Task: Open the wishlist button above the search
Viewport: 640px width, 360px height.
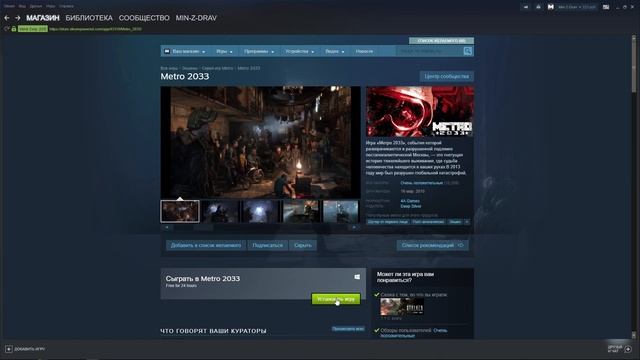Action: coord(441,40)
